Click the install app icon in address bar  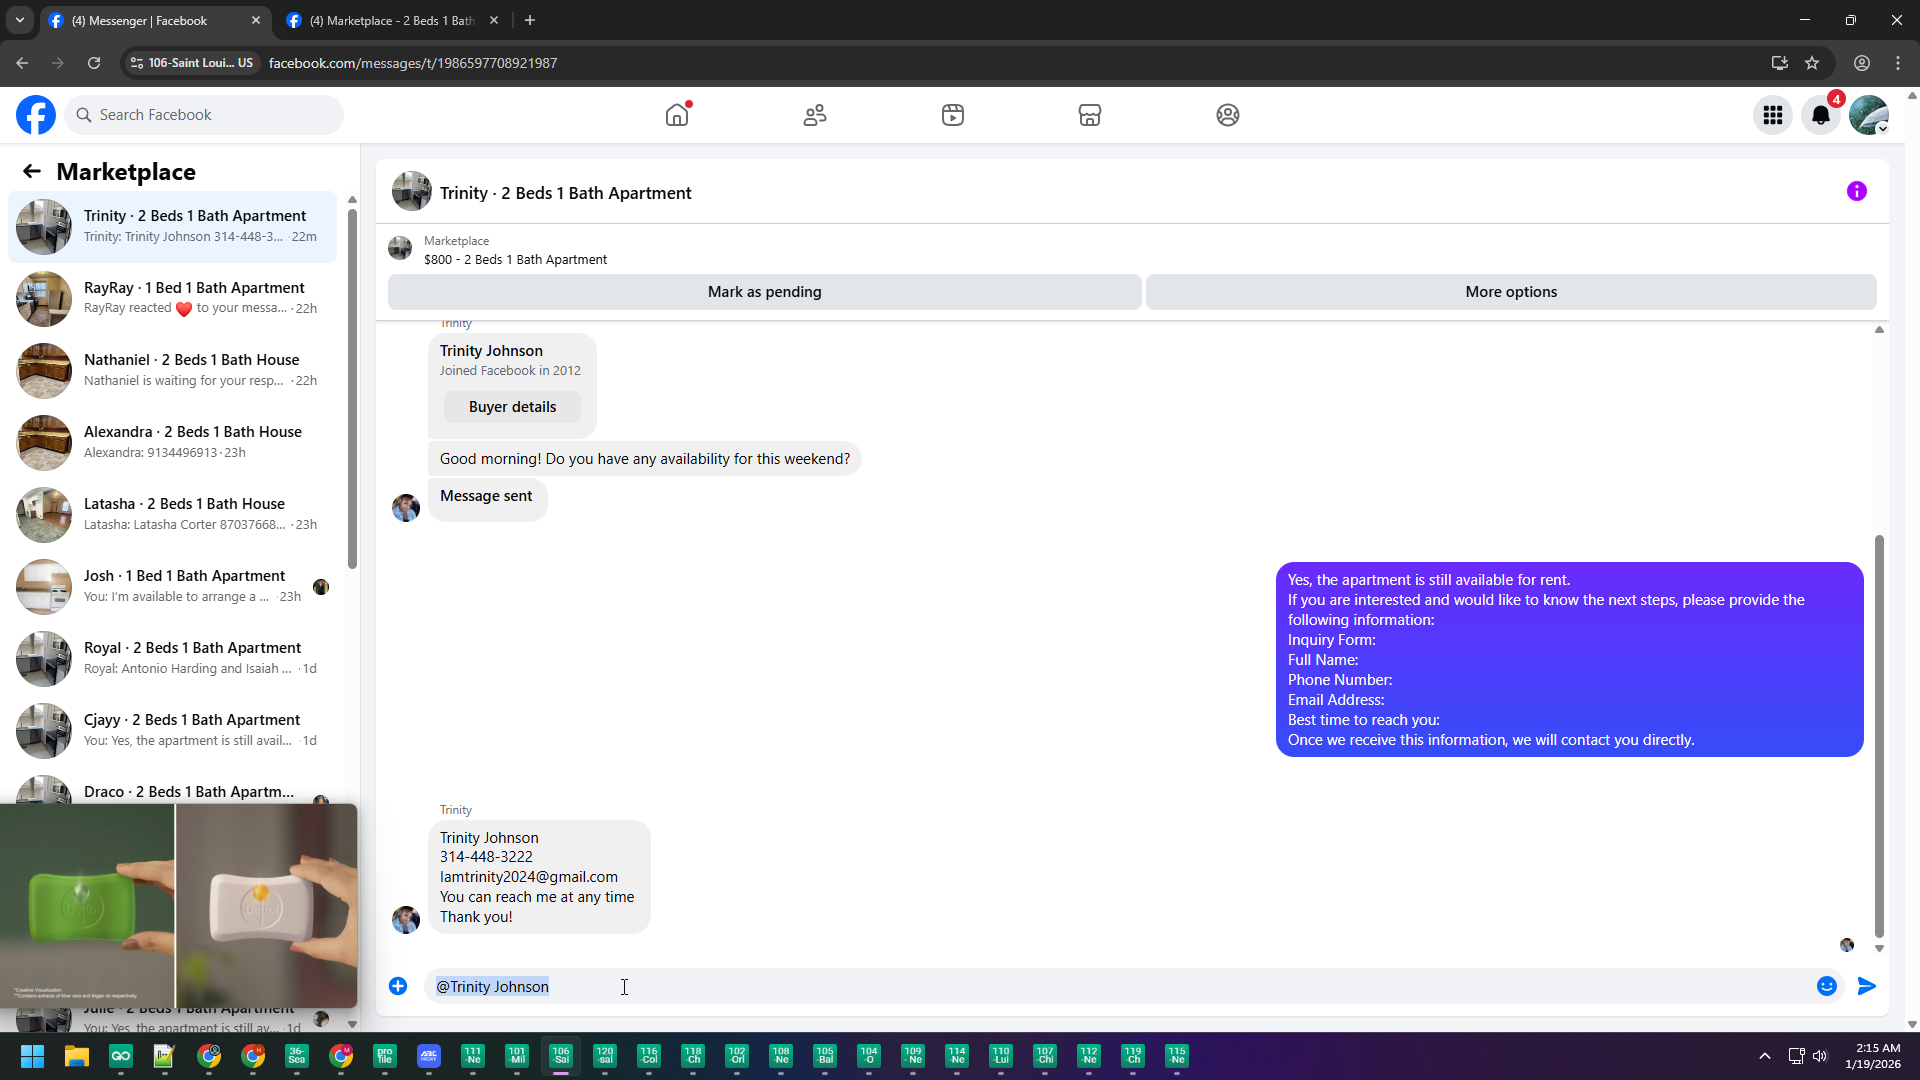click(x=1780, y=63)
